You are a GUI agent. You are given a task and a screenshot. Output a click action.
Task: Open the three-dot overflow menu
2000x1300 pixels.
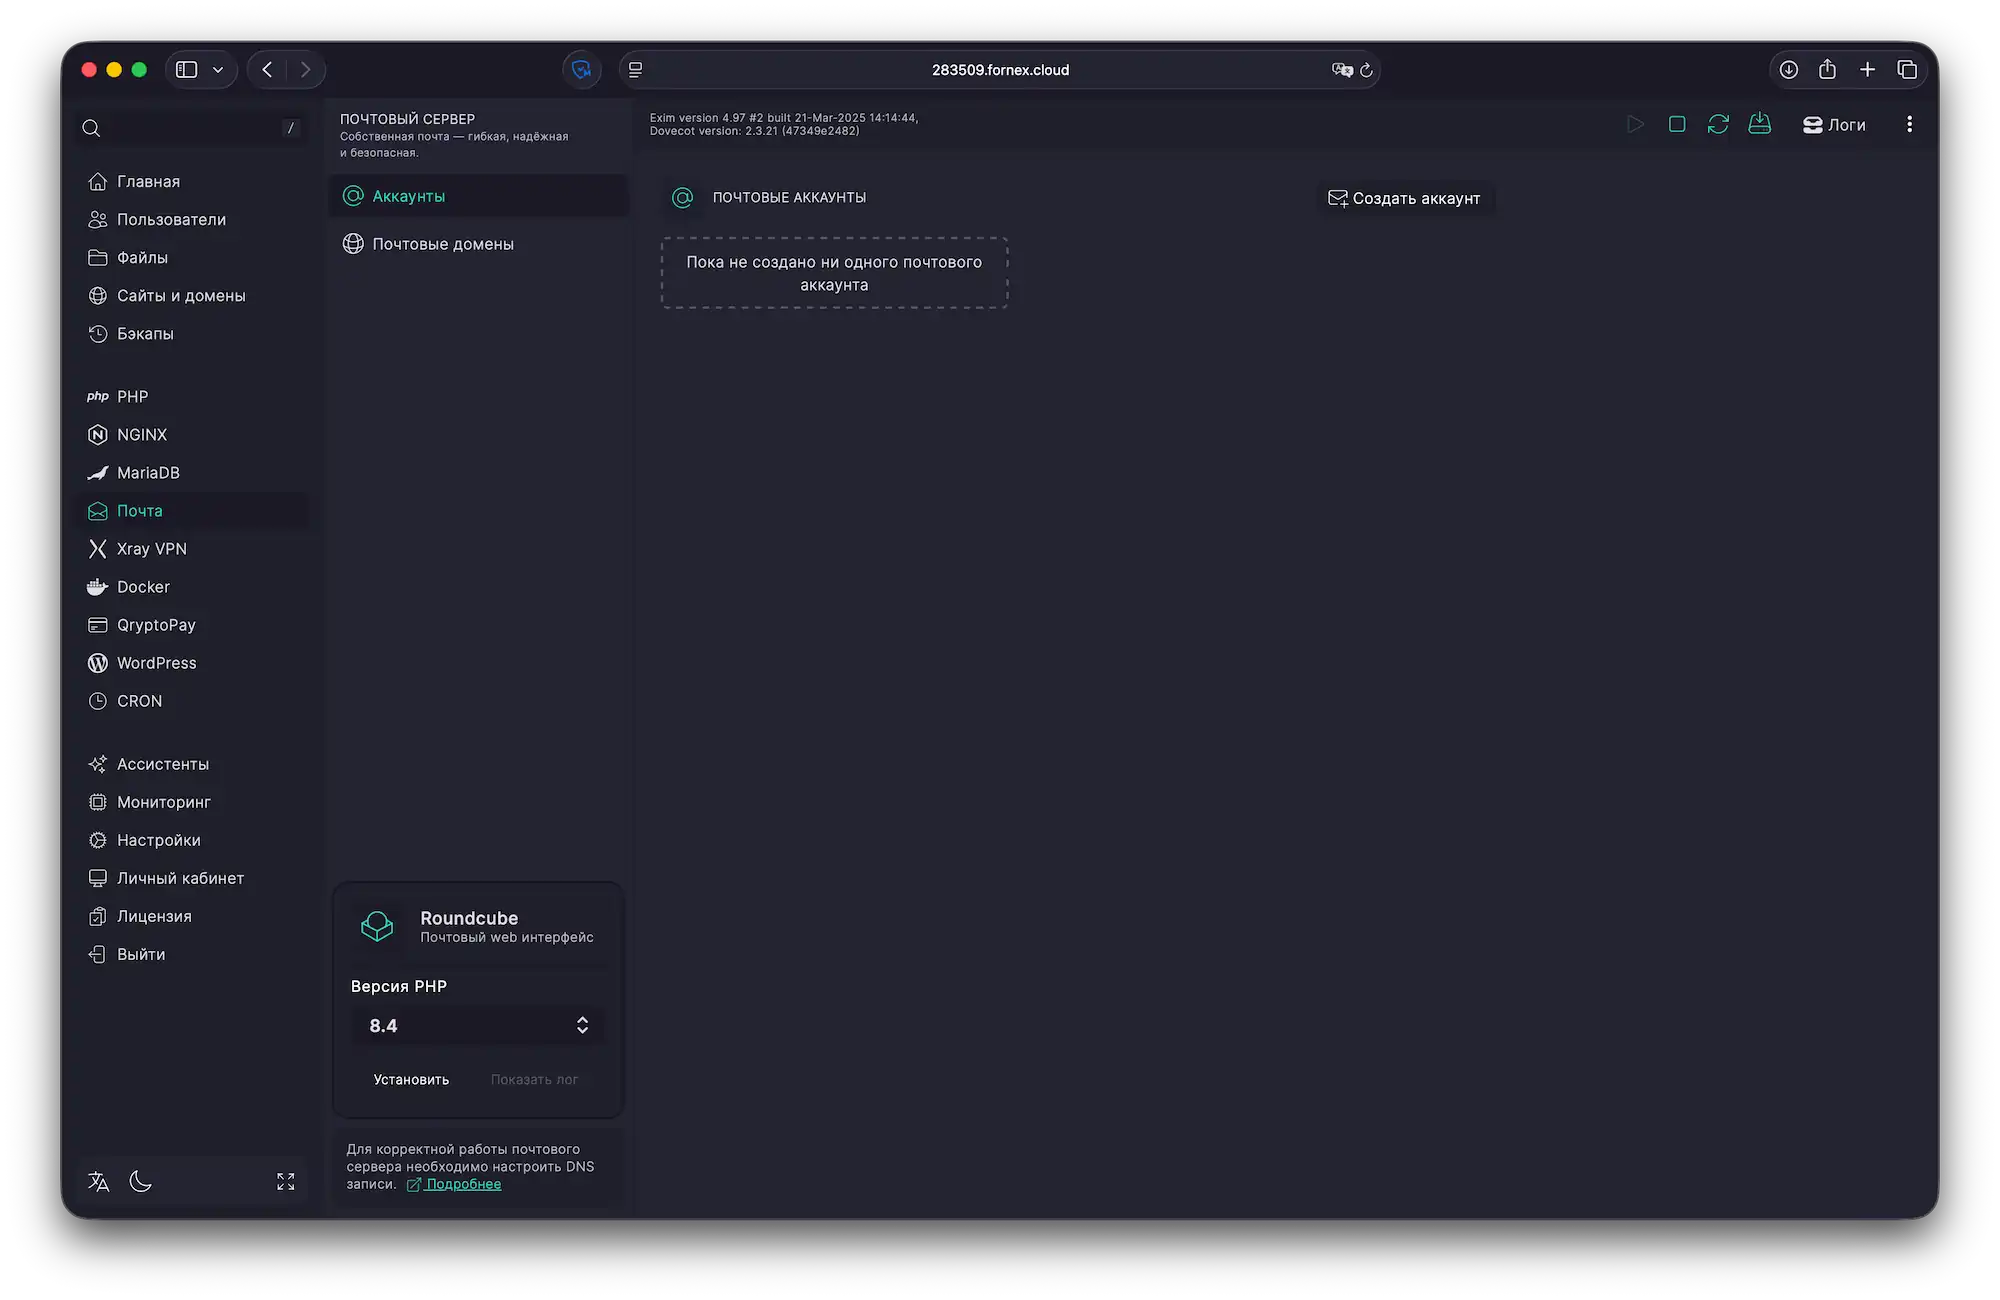pyautogui.click(x=1909, y=123)
